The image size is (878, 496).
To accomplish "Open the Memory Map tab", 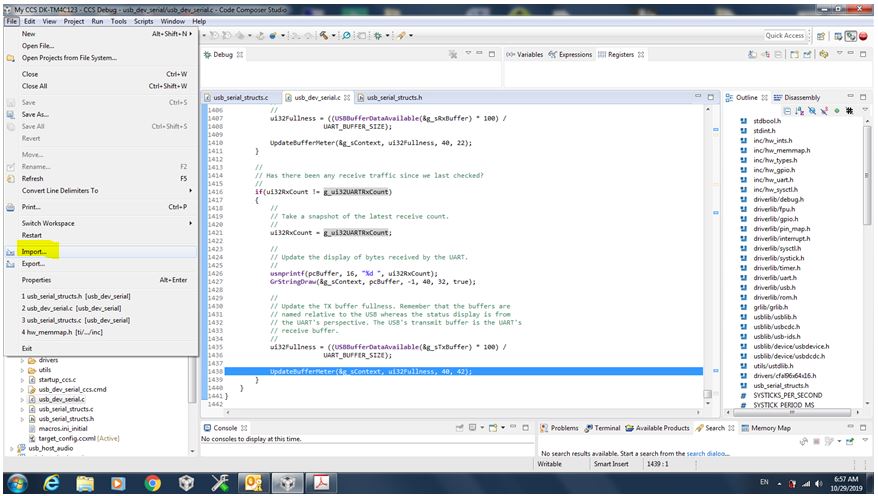I will point(766,428).
